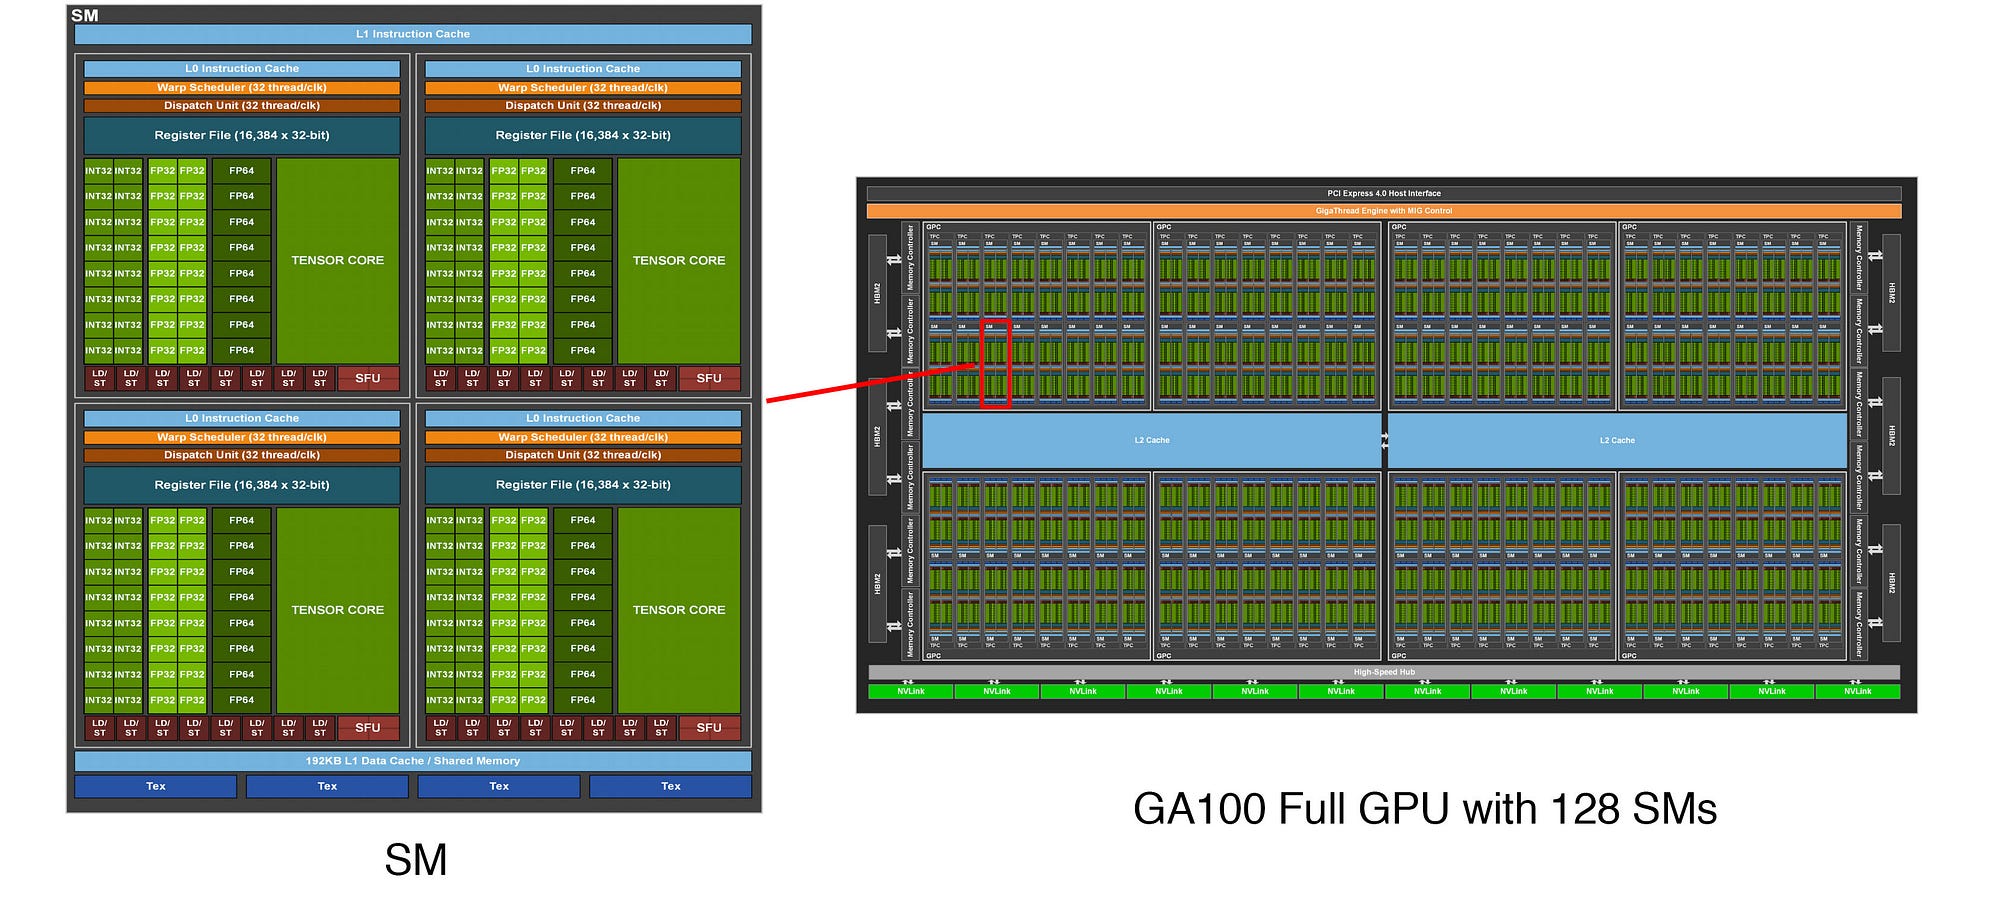This screenshot has width=2000, height=897.
Task: Click the bottom-left partition's Dispatch Unit bar
Action: click(242, 455)
